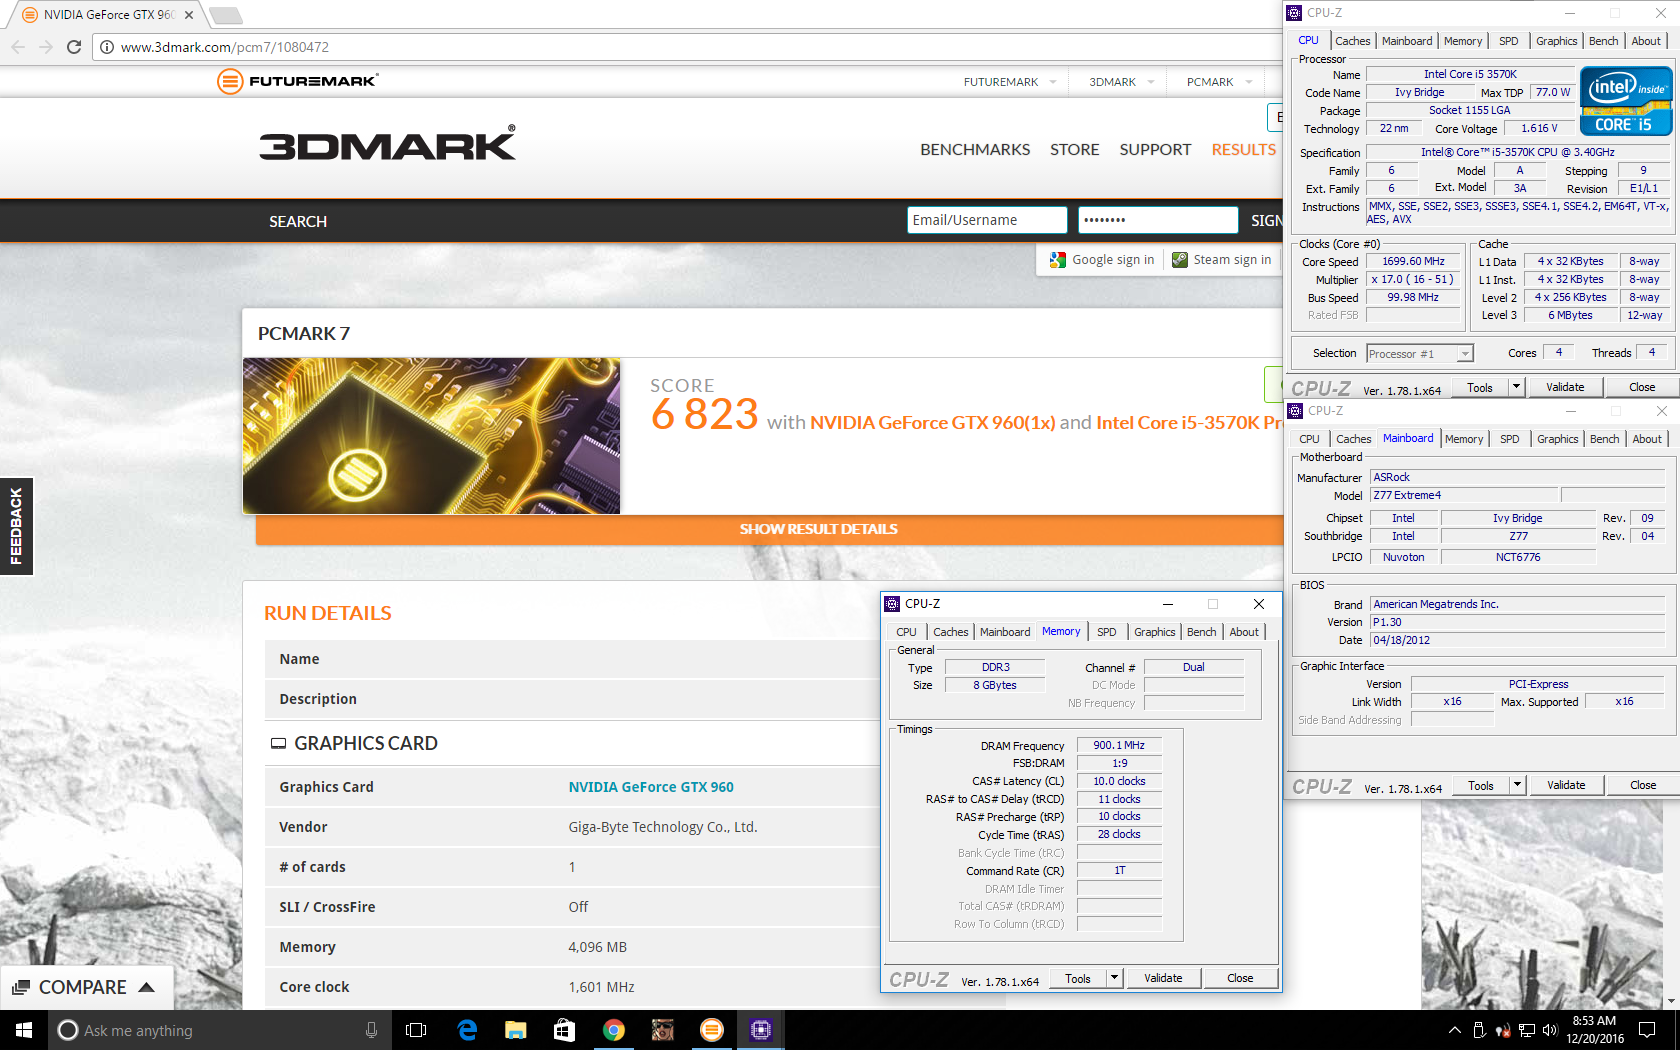Click Close button in Memory CPU-Z window
Image resolution: width=1680 pixels, height=1050 pixels.
[x=1240, y=978]
